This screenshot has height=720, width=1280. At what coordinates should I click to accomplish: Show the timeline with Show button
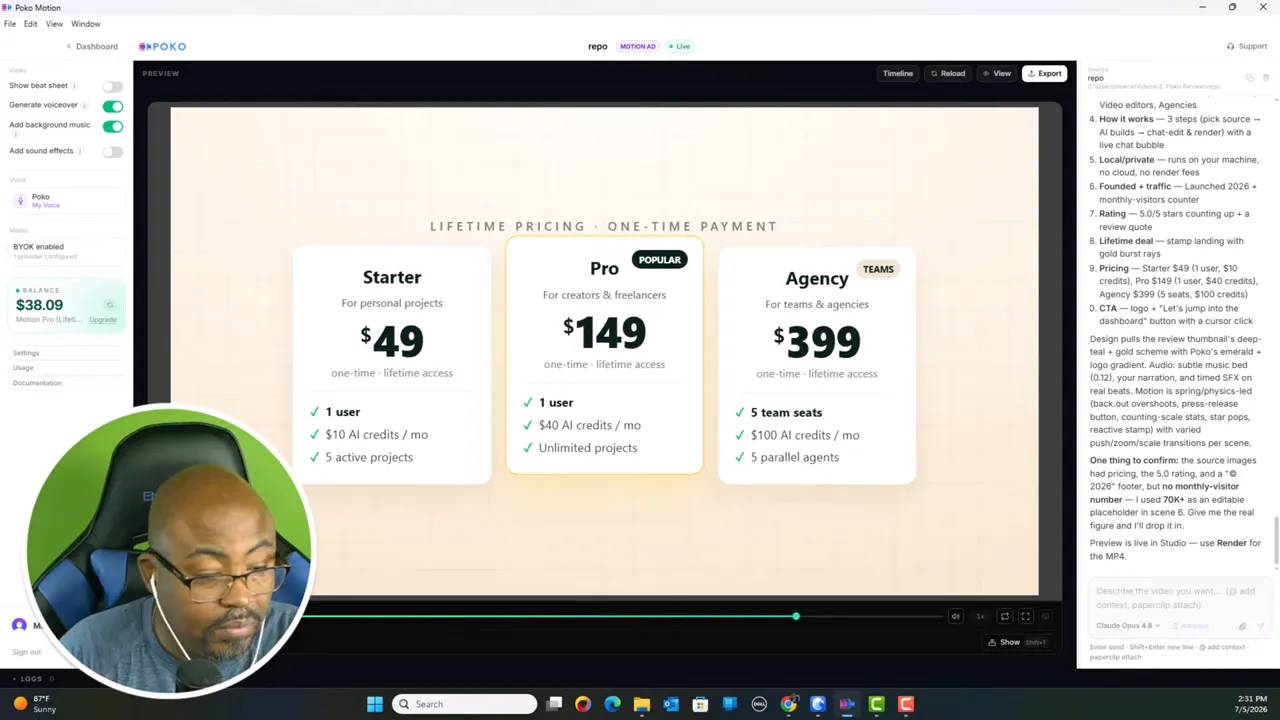pyautogui.click(x=1017, y=643)
